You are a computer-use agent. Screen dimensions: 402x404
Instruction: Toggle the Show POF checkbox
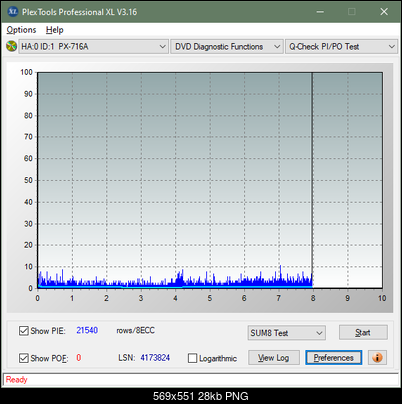coord(24,358)
